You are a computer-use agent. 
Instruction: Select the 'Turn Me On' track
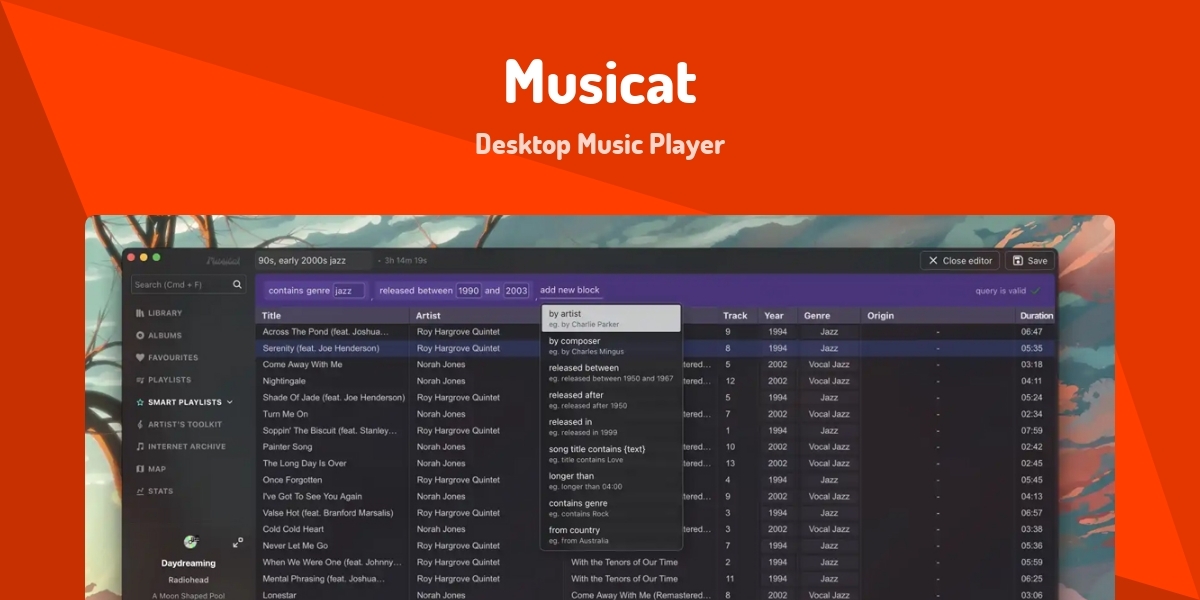point(285,414)
